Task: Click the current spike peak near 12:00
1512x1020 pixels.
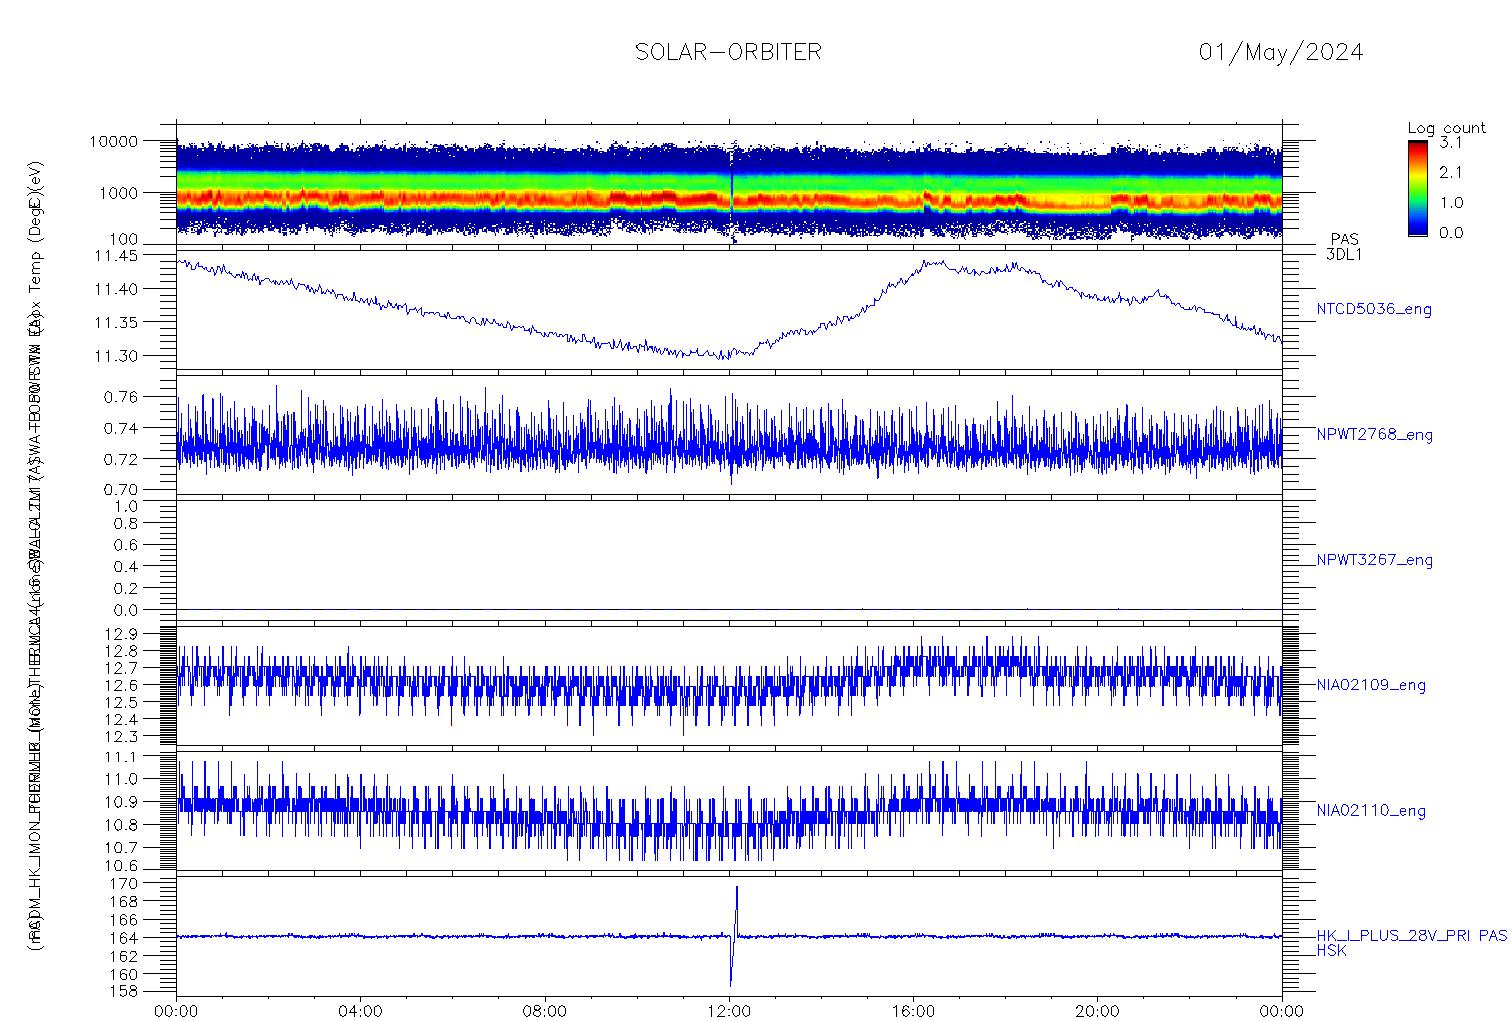Action: [737, 888]
